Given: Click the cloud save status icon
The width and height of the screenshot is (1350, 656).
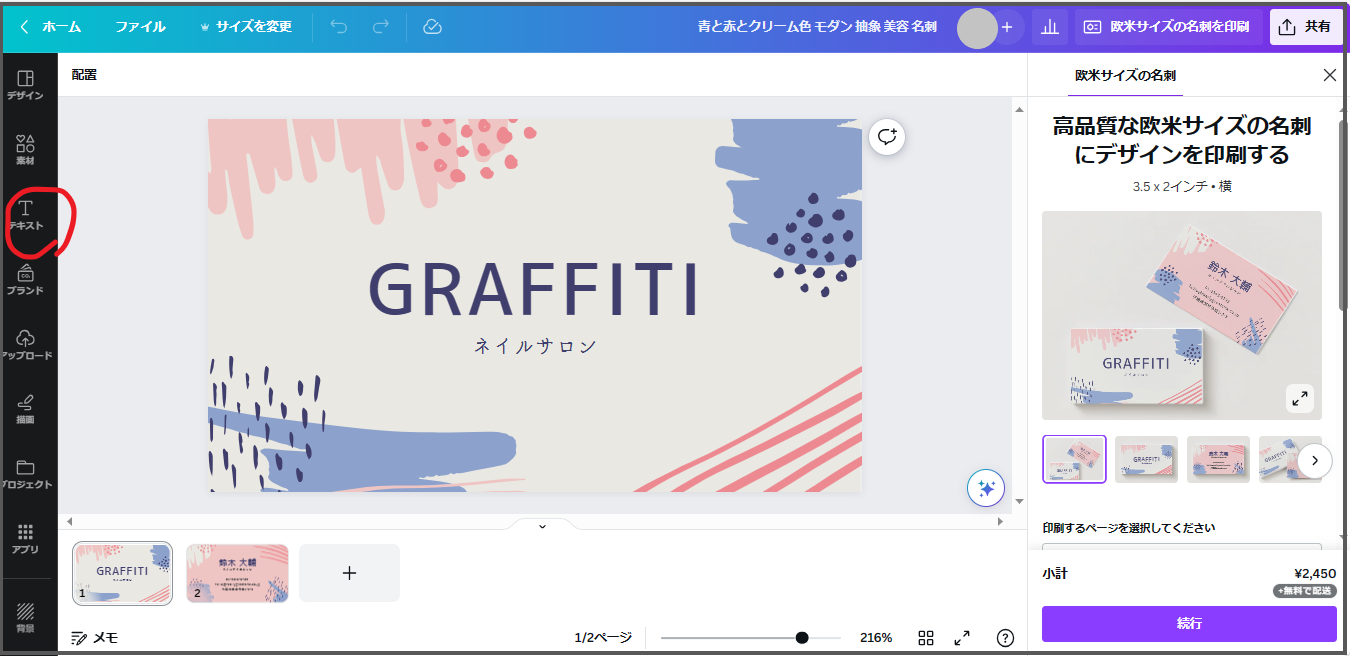Looking at the screenshot, I should tap(432, 27).
